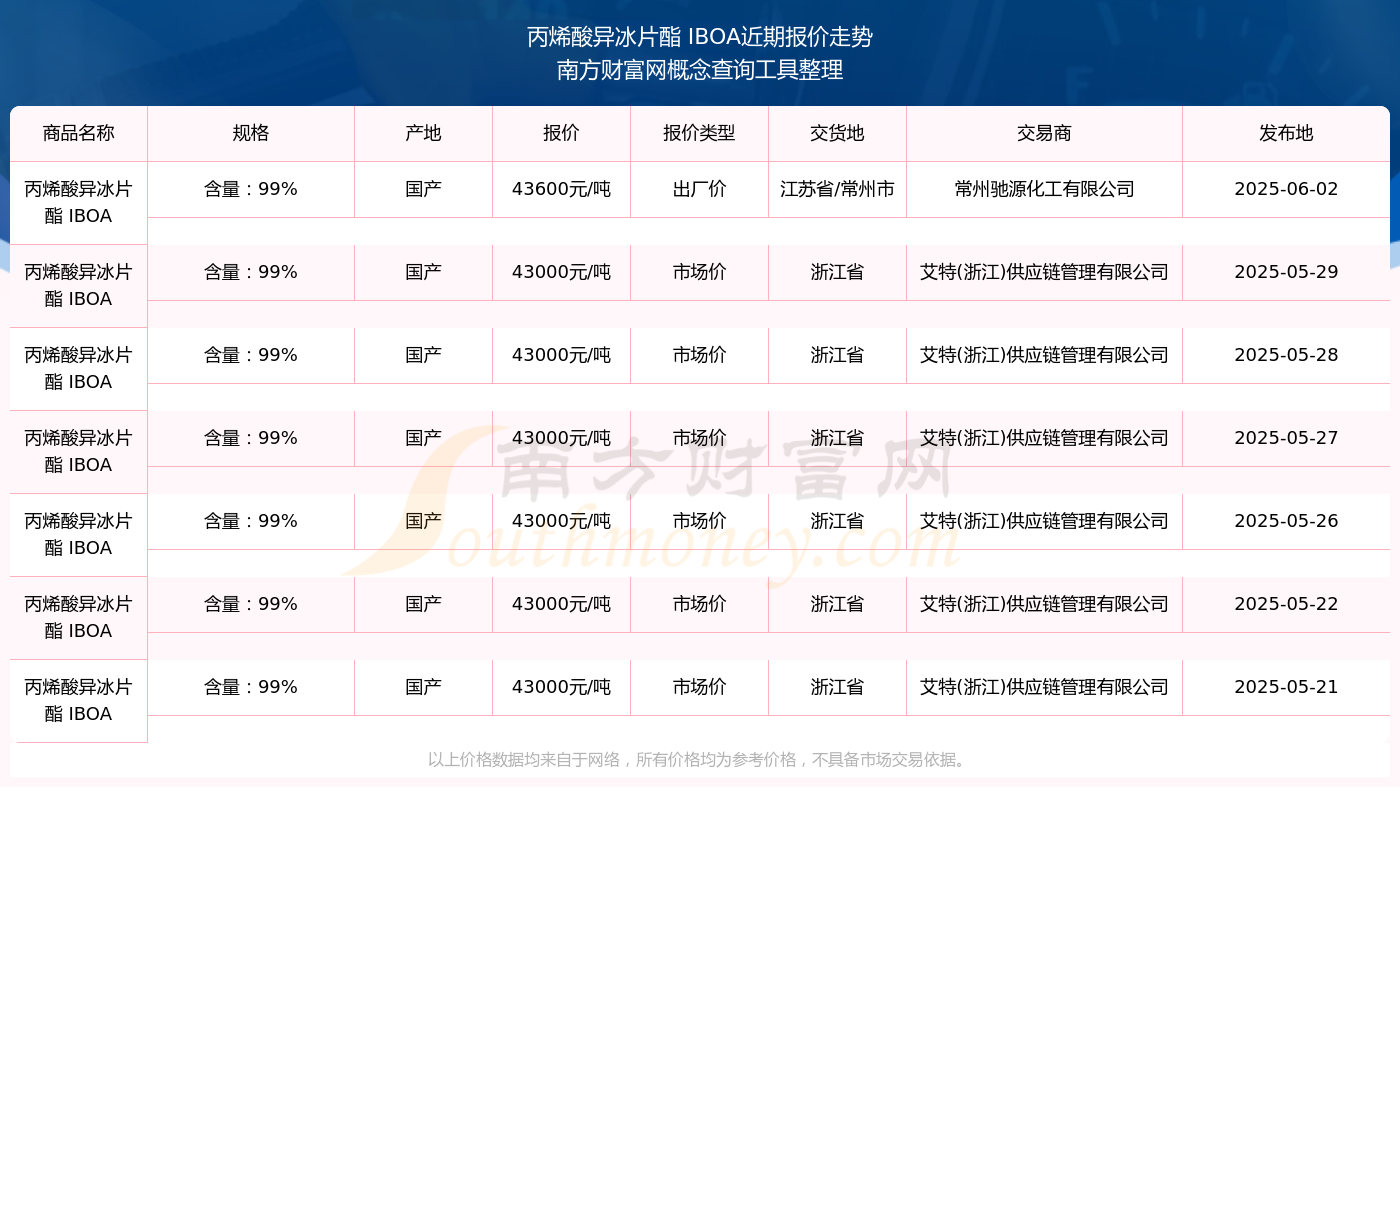
Task: Click the 报价类型 column header
Action: 700,134
